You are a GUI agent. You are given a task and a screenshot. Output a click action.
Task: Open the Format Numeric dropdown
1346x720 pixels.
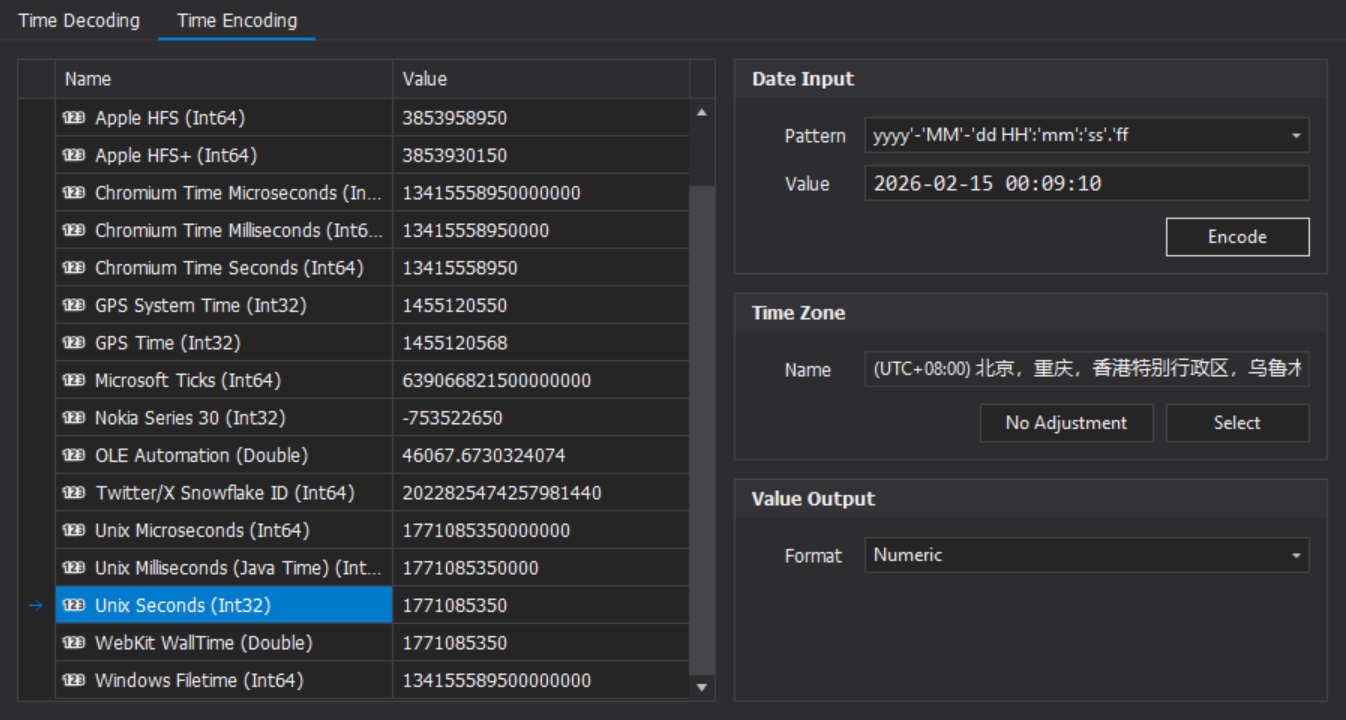(1296, 555)
